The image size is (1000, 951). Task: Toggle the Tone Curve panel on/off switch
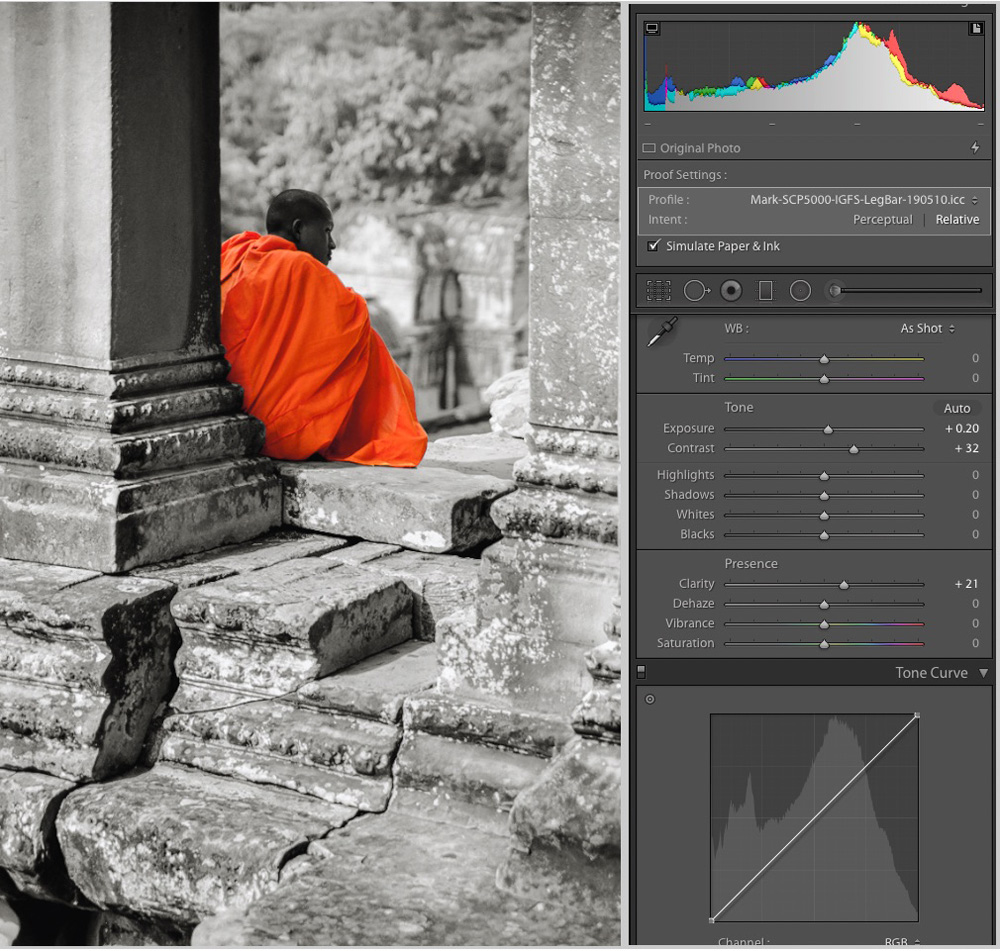click(x=641, y=672)
